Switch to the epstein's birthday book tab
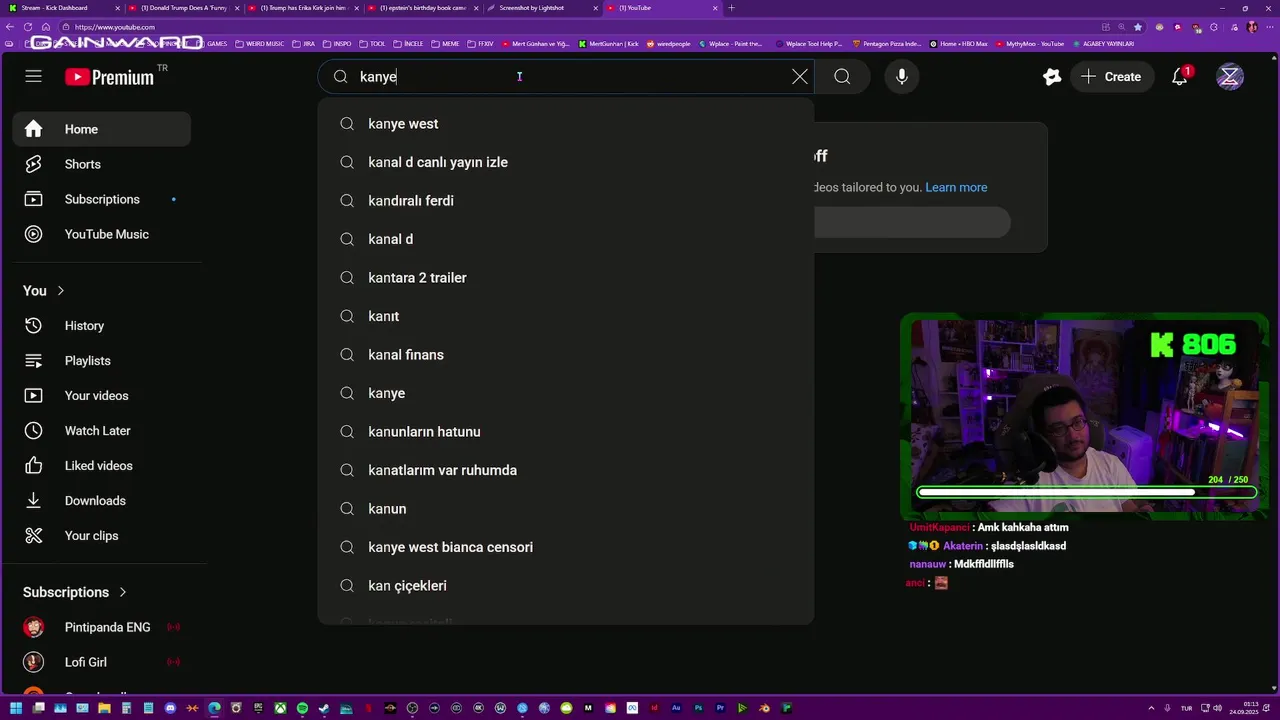 tap(423, 8)
